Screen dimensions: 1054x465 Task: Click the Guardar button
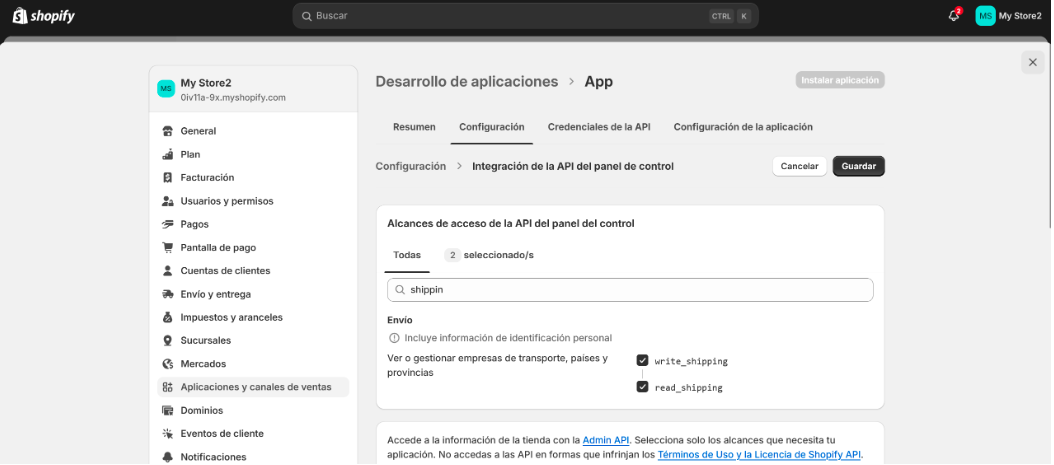point(858,166)
